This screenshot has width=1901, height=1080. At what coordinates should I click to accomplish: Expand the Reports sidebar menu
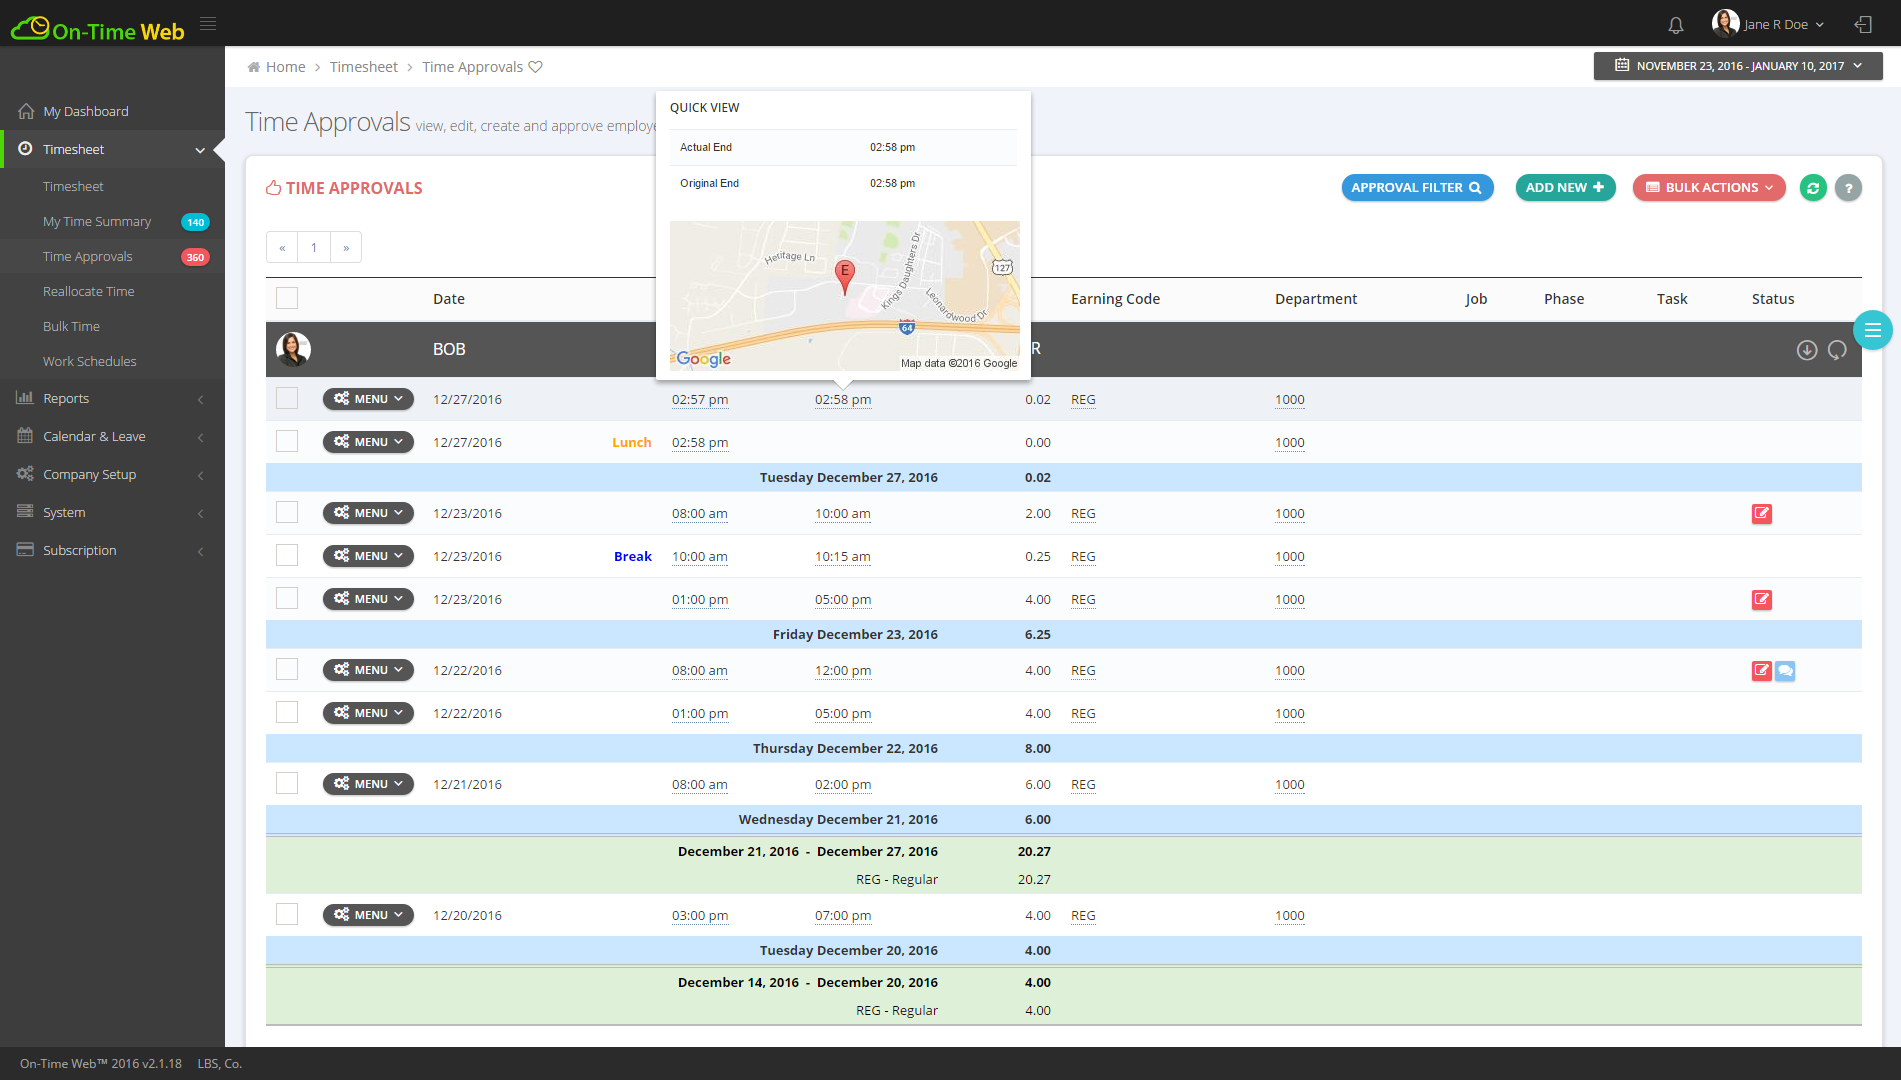point(66,399)
